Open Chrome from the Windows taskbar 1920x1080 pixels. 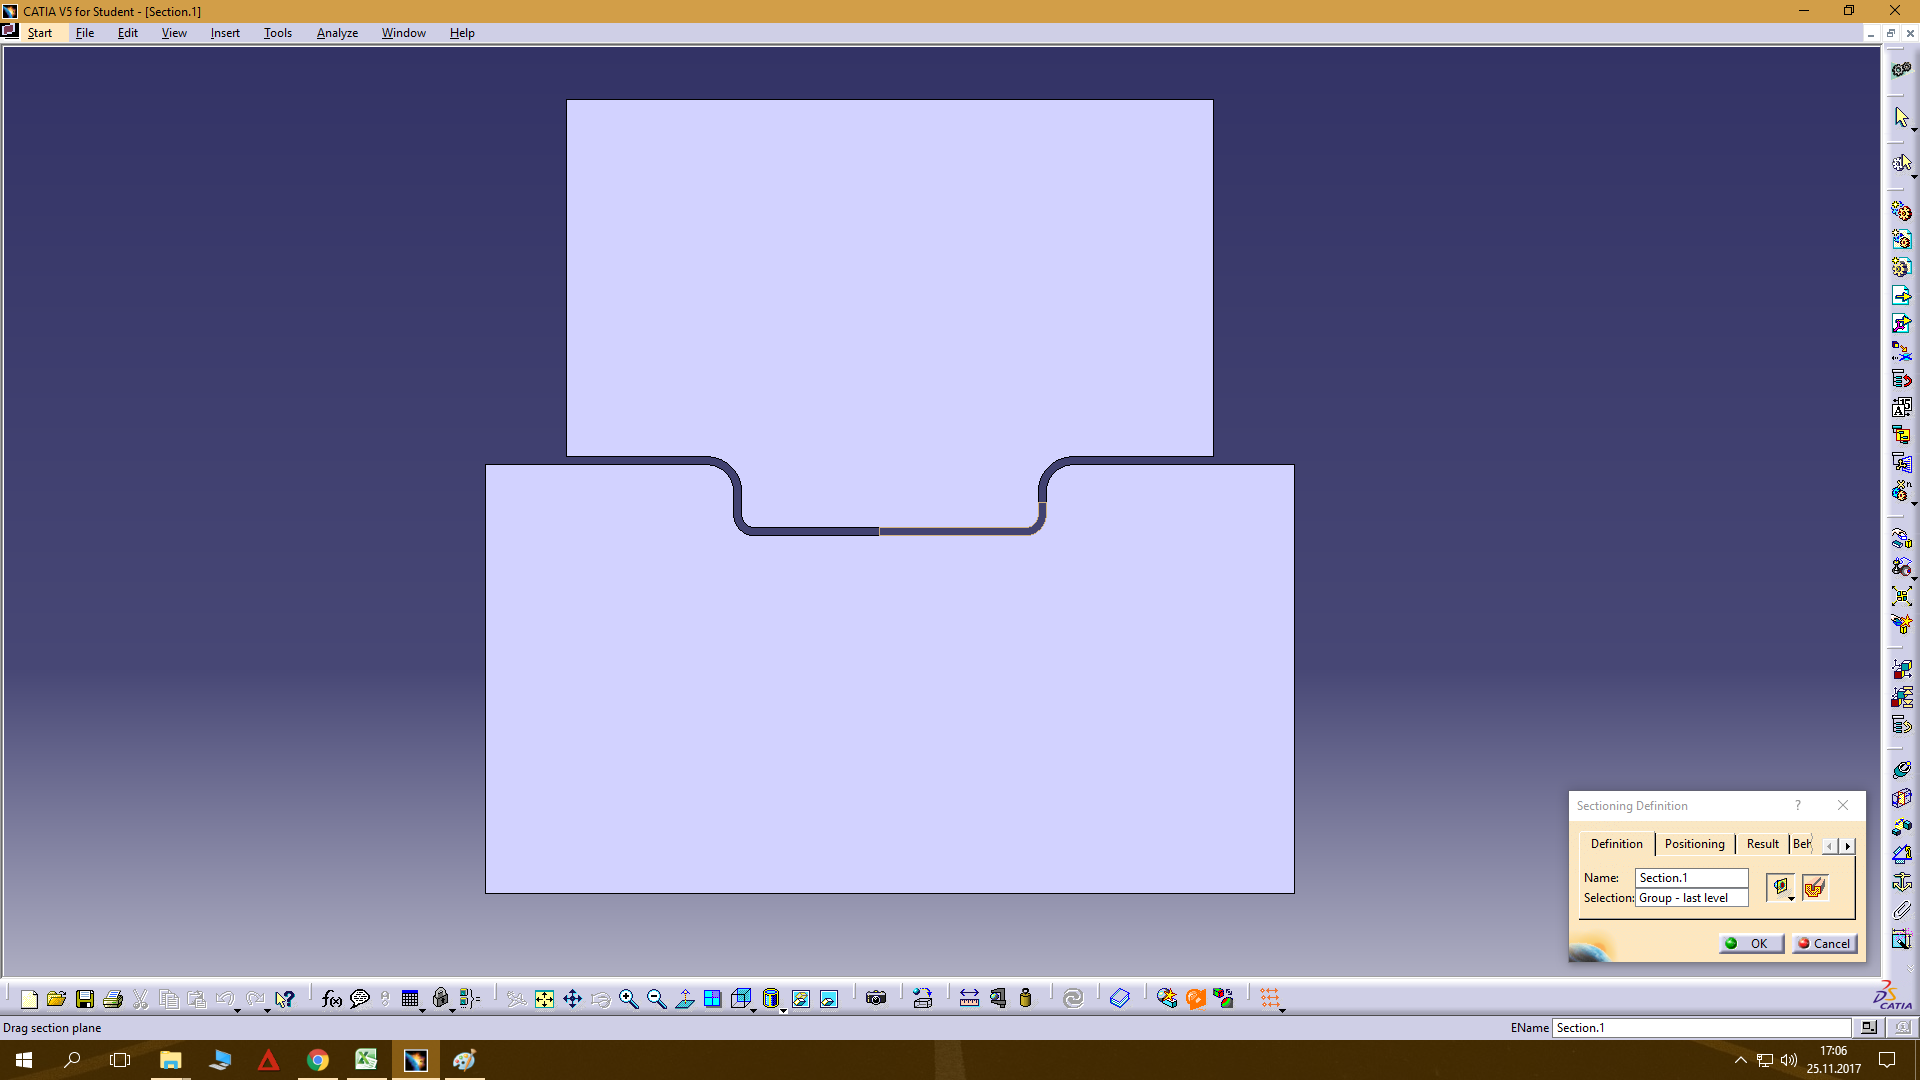[317, 1060]
